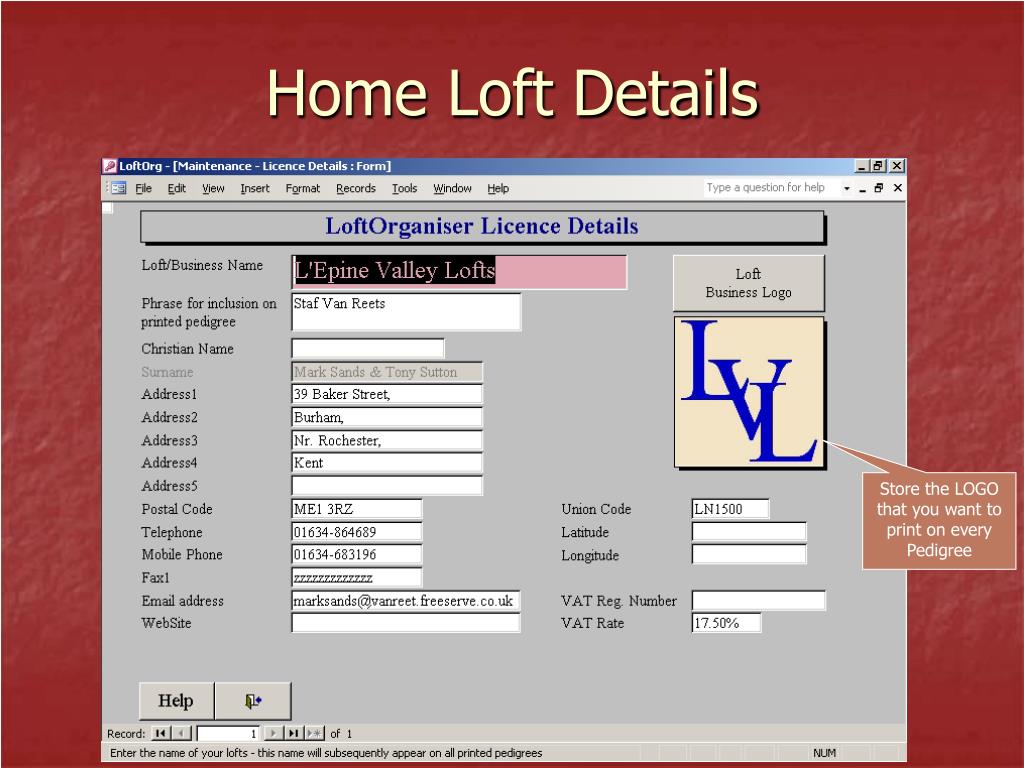Viewport: 1024px width, 768px height.
Task: Click the empty Address5 field
Action: pos(387,485)
